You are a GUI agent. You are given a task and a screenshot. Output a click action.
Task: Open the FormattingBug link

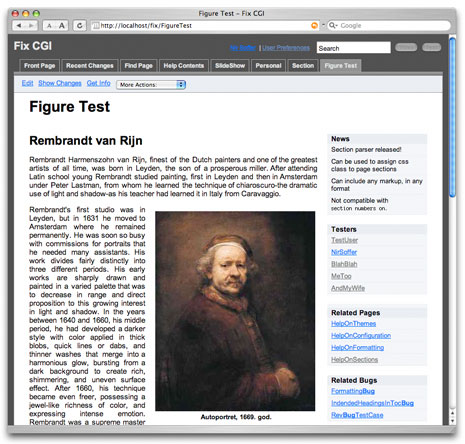click(353, 391)
